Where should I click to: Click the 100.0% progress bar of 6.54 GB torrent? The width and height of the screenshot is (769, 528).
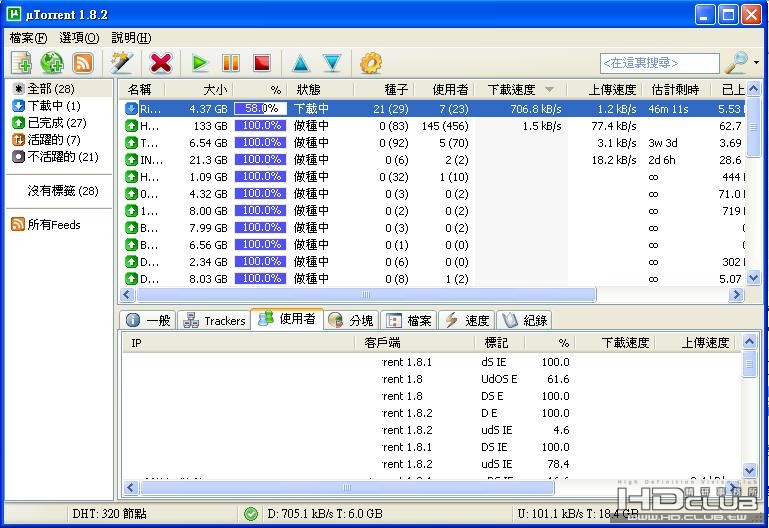coord(261,143)
